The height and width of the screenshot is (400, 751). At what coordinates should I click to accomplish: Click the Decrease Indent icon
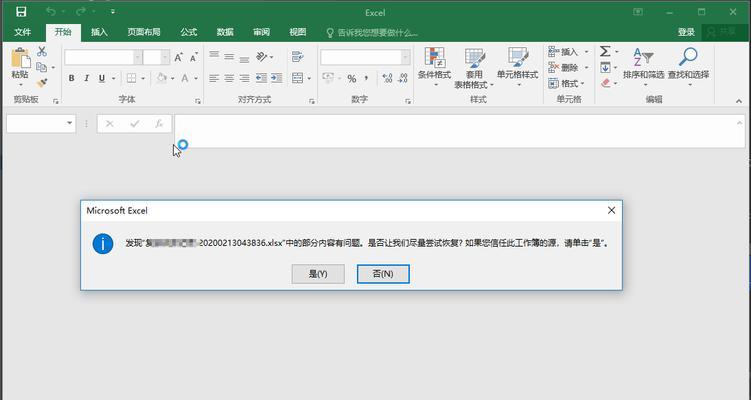point(261,78)
